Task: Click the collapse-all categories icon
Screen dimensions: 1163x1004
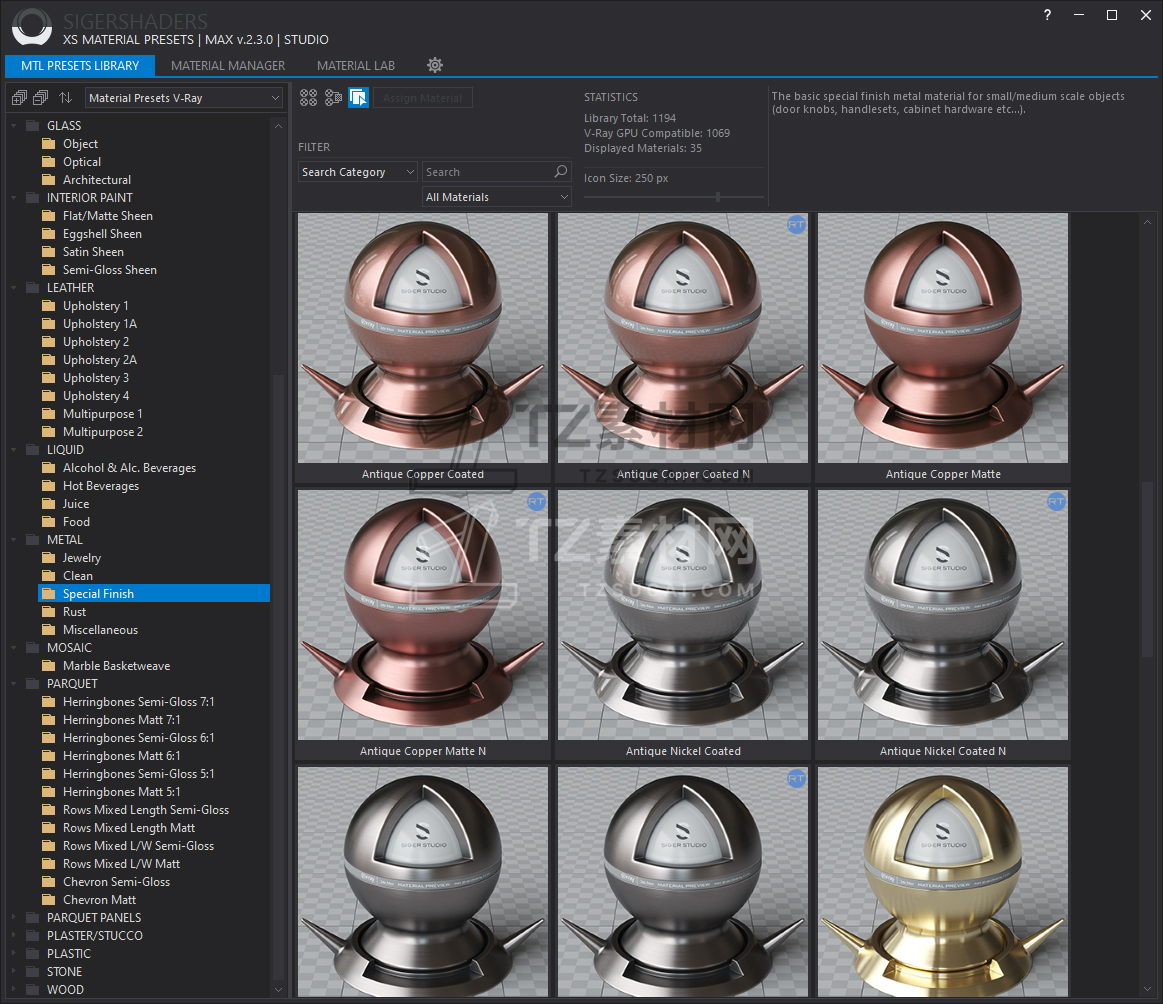Action: point(41,98)
